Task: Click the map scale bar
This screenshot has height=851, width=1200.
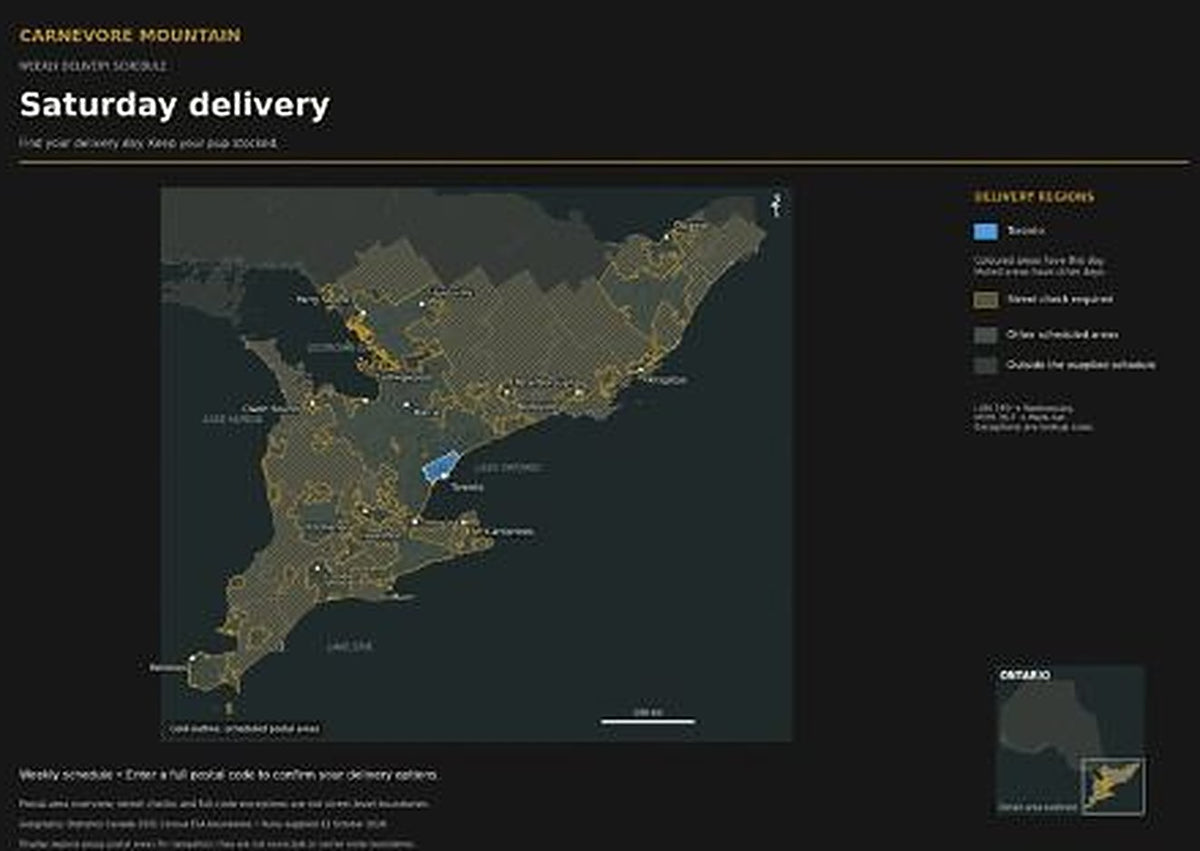Action: (x=648, y=720)
